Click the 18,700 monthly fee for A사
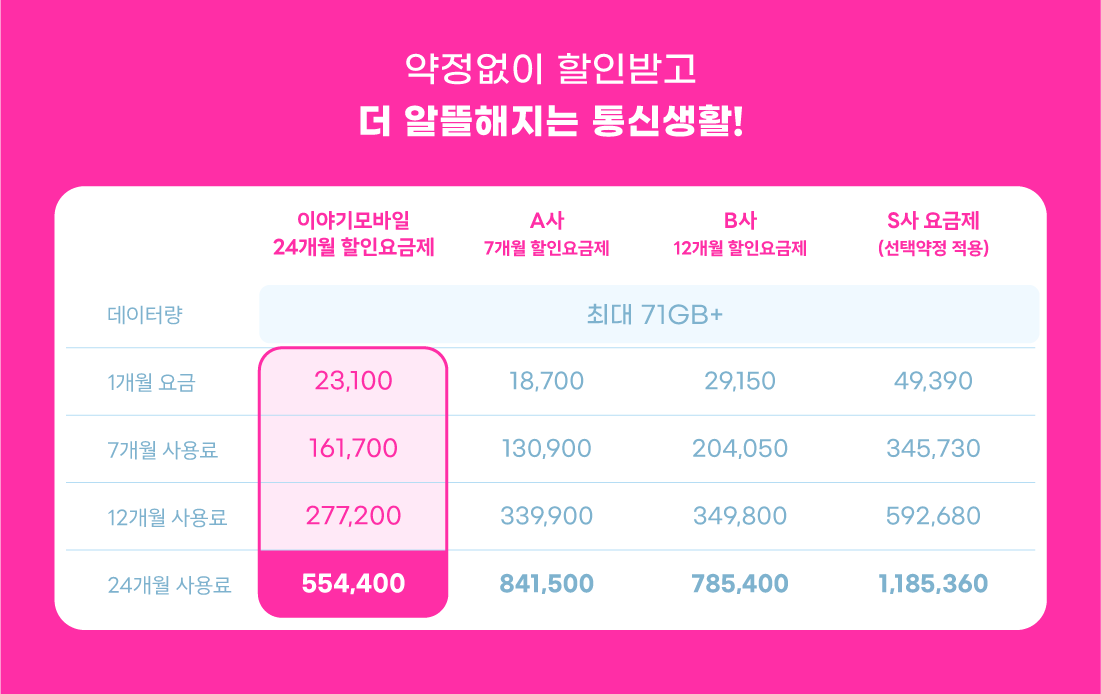The image size is (1101, 694). pyautogui.click(x=546, y=381)
